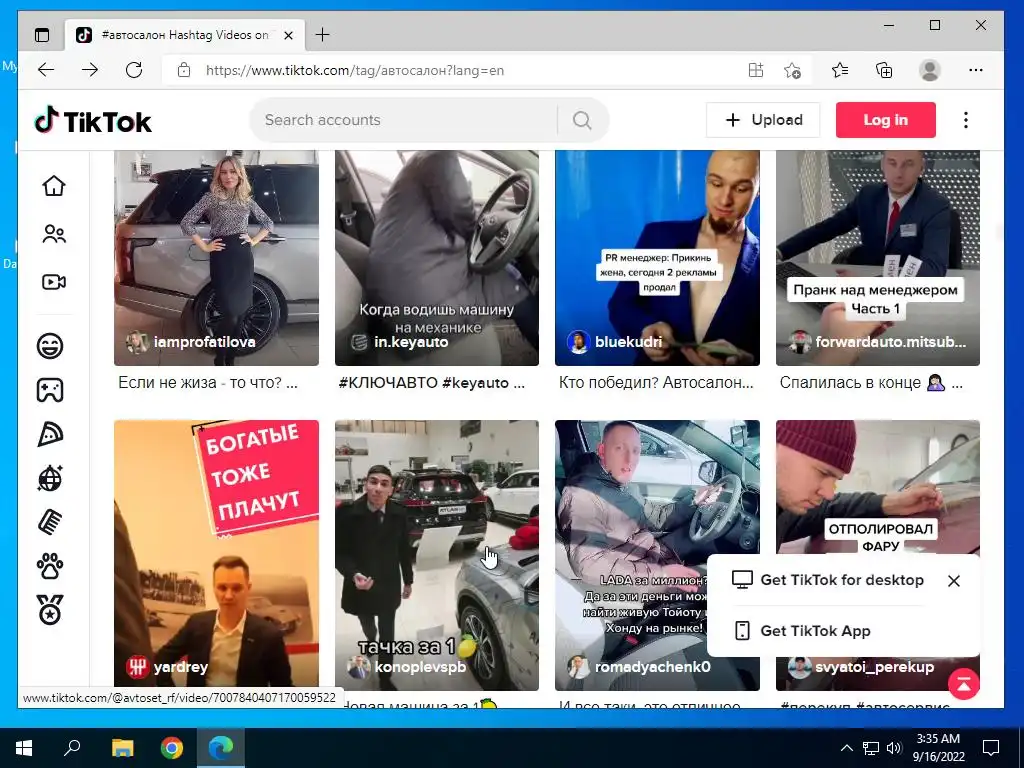Open a new browser tab
This screenshot has height=768, width=1024.
click(323, 35)
